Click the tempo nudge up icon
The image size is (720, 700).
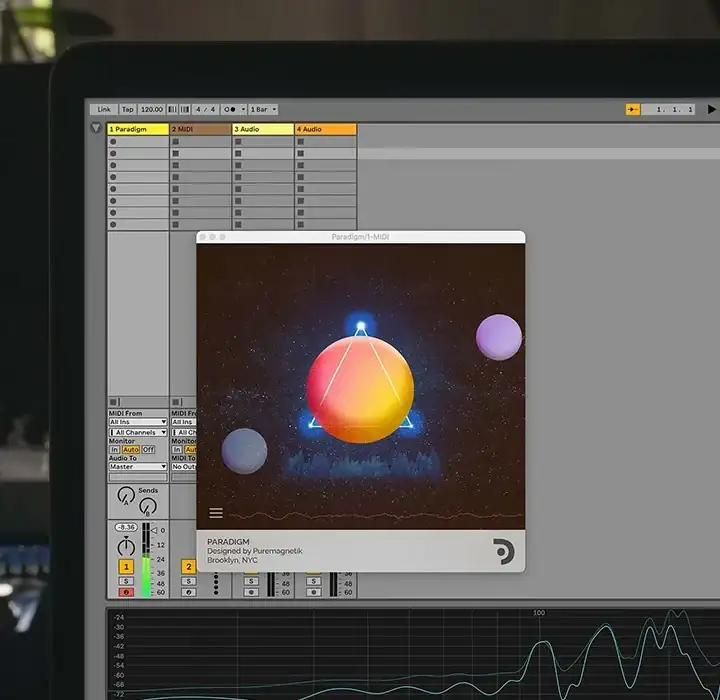[185, 109]
